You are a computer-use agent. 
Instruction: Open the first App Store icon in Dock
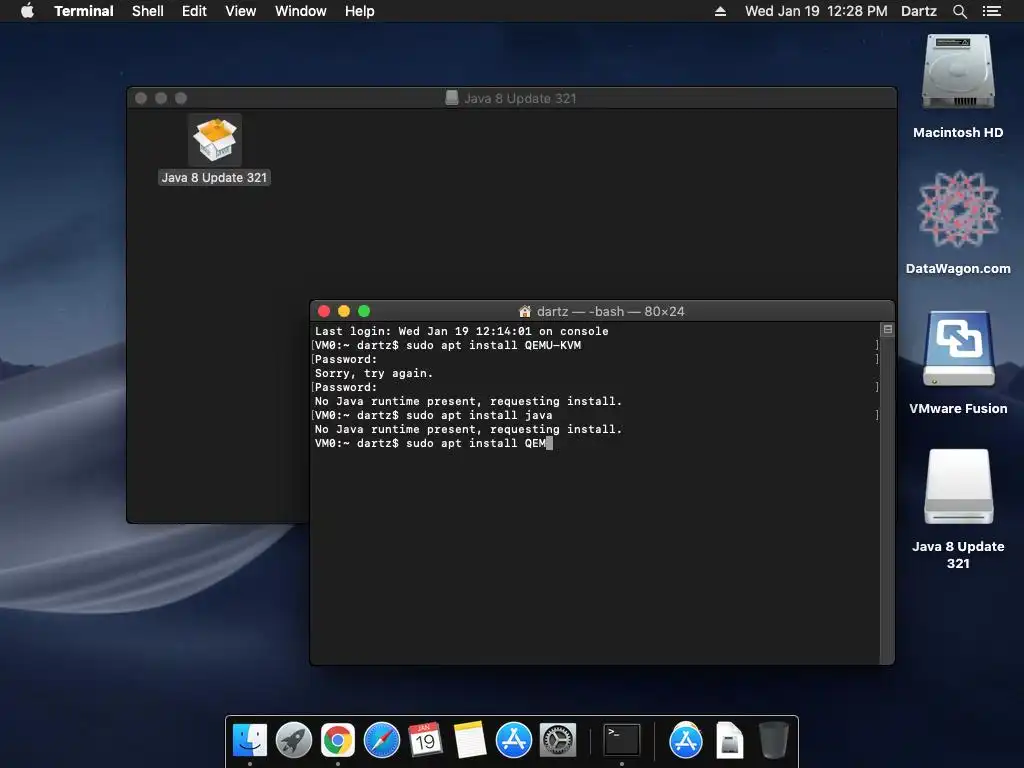[x=513, y=740]
